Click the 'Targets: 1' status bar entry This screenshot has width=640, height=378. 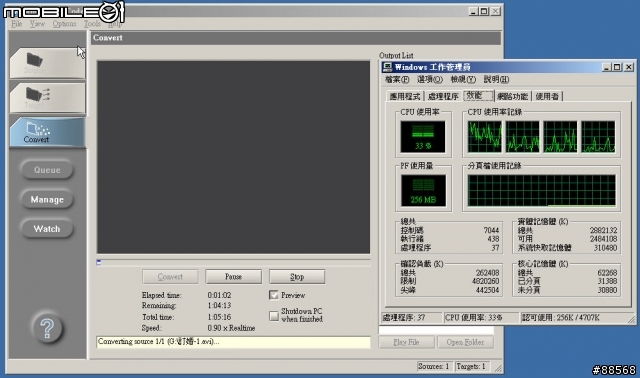(x=471, y=366)
